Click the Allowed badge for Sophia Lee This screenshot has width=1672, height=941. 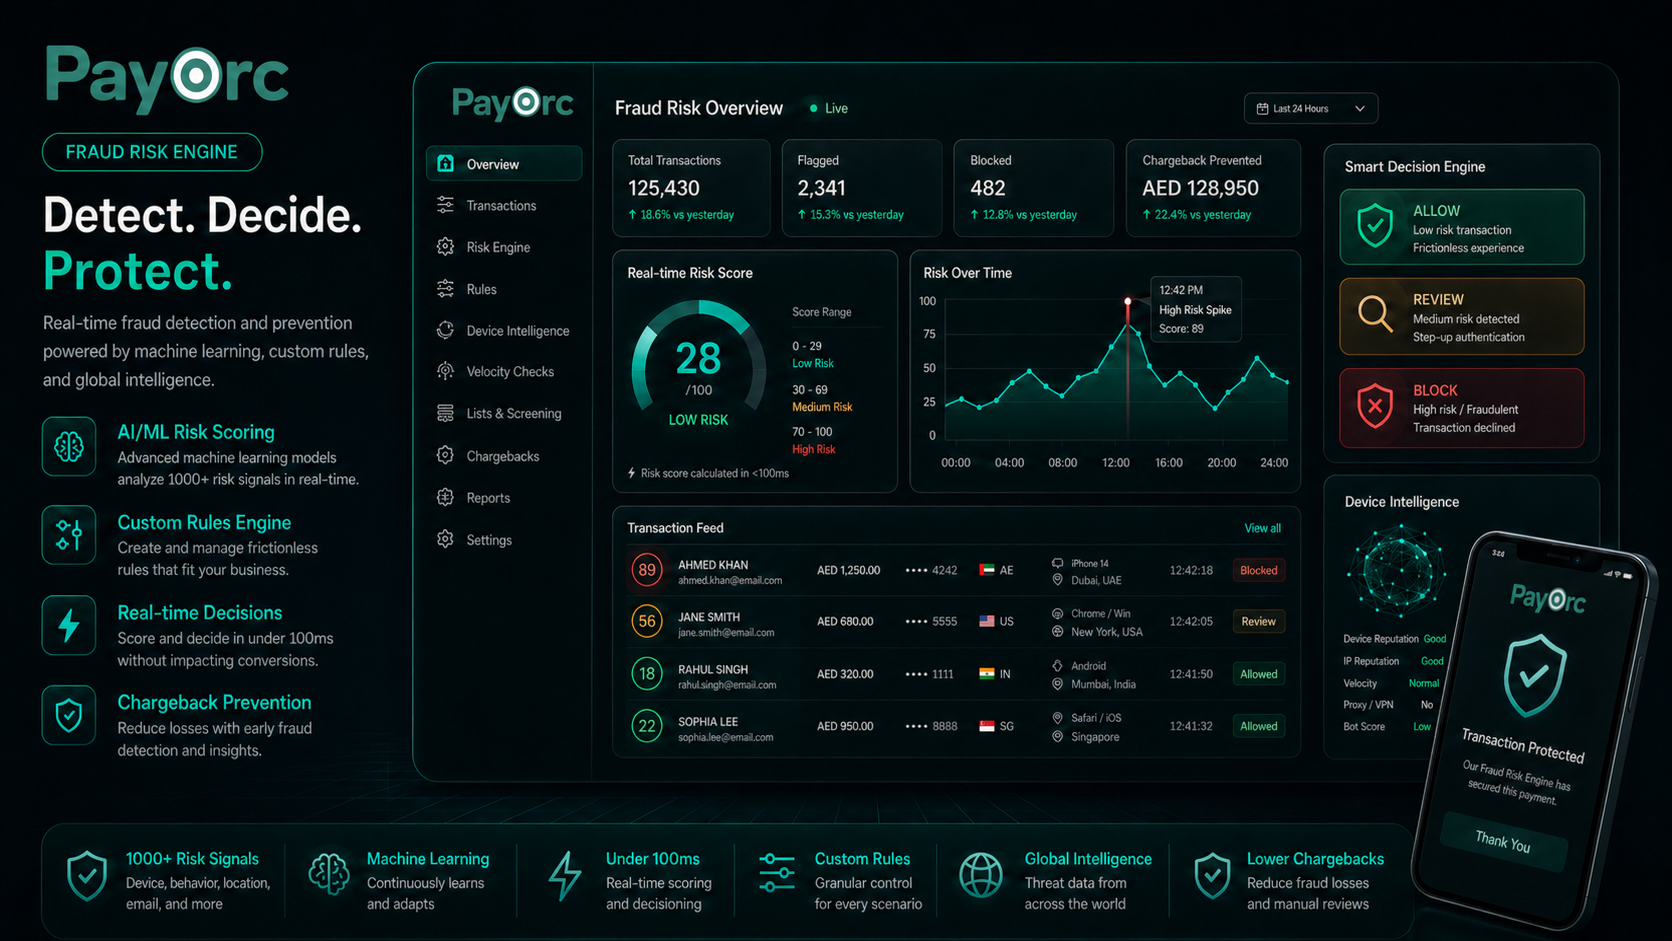click(x=1258, y=726)
